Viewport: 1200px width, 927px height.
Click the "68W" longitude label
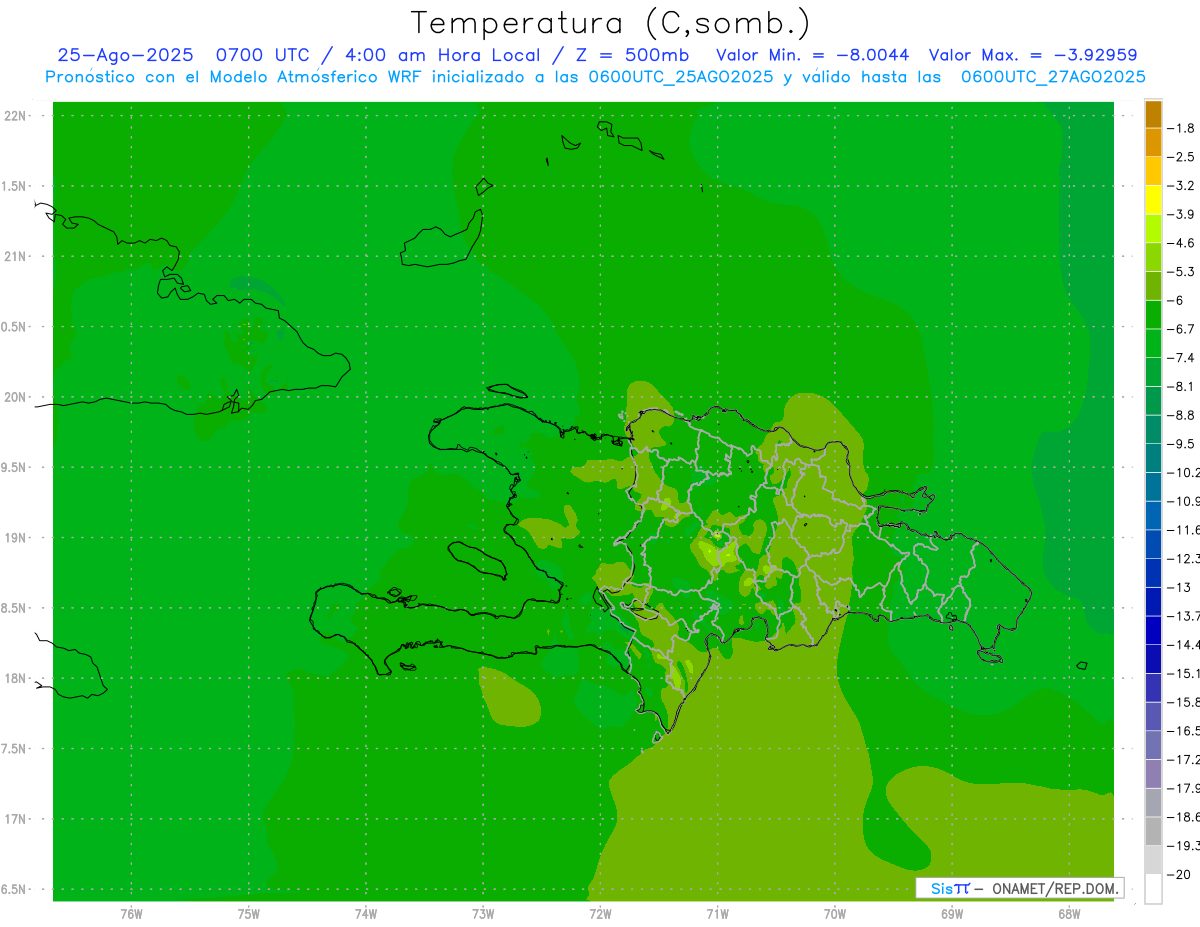tap(1069, 913)
